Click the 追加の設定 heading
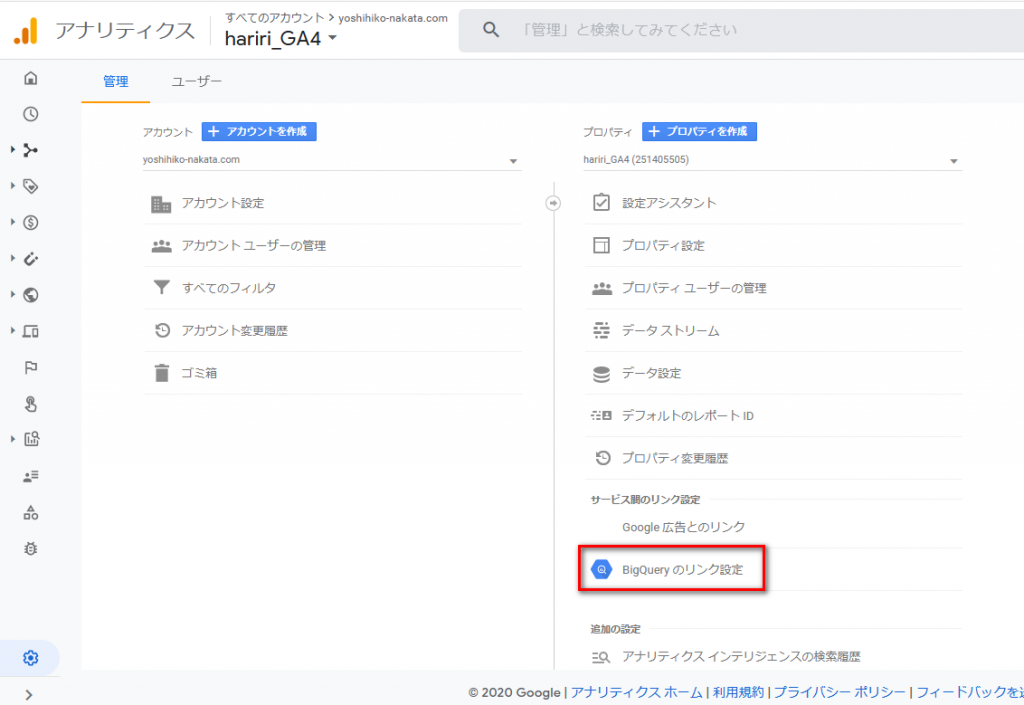This screenshot has width=1024, height=705. click(x=615, y=629)
